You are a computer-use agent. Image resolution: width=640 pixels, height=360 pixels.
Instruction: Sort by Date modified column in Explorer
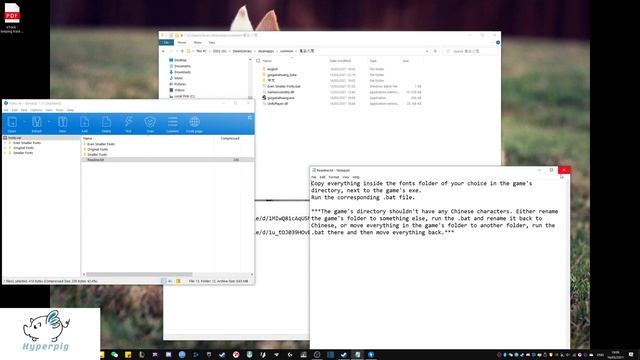click(x=340, y=61)
